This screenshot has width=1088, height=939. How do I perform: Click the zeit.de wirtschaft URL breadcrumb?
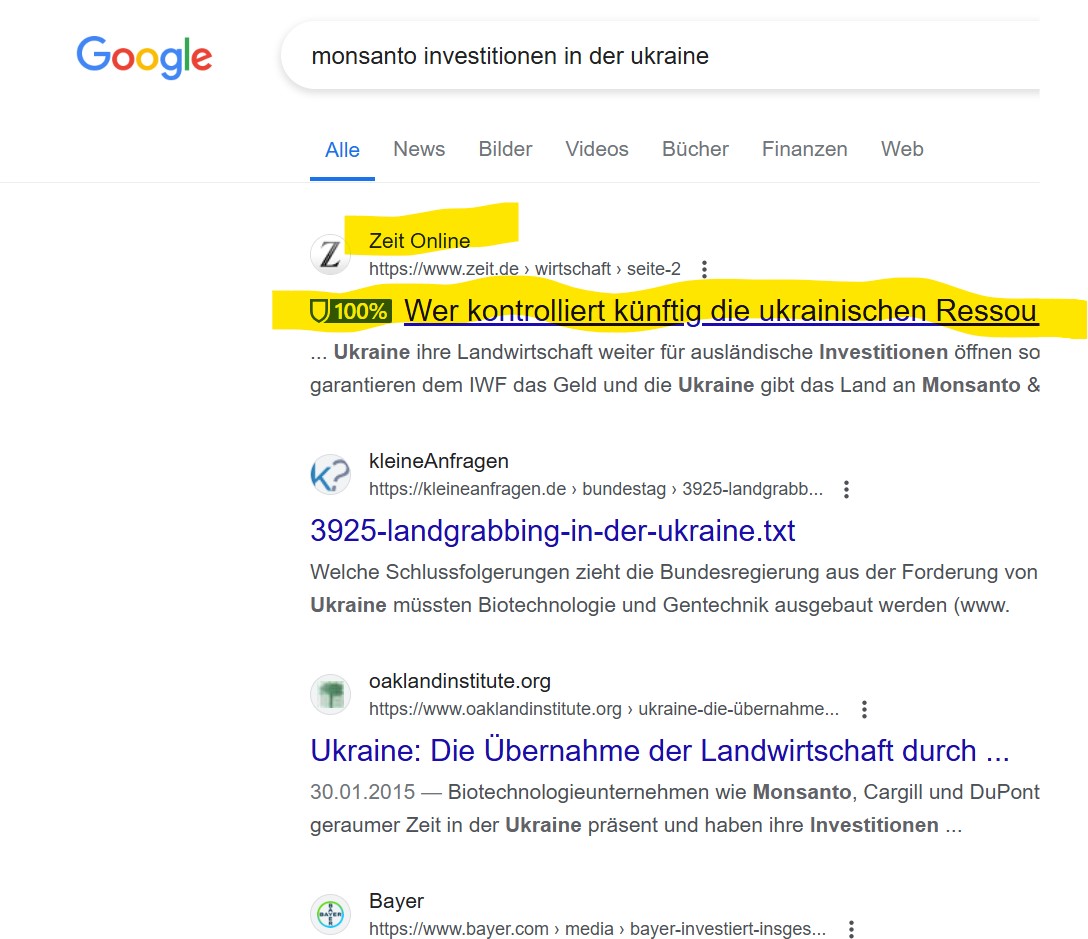tap(525, 269)
